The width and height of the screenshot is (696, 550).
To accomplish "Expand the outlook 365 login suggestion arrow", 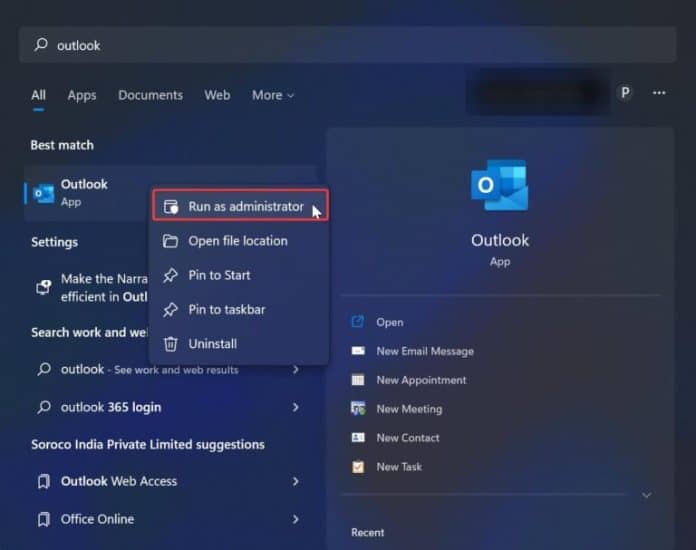I will tap(295, 407).
